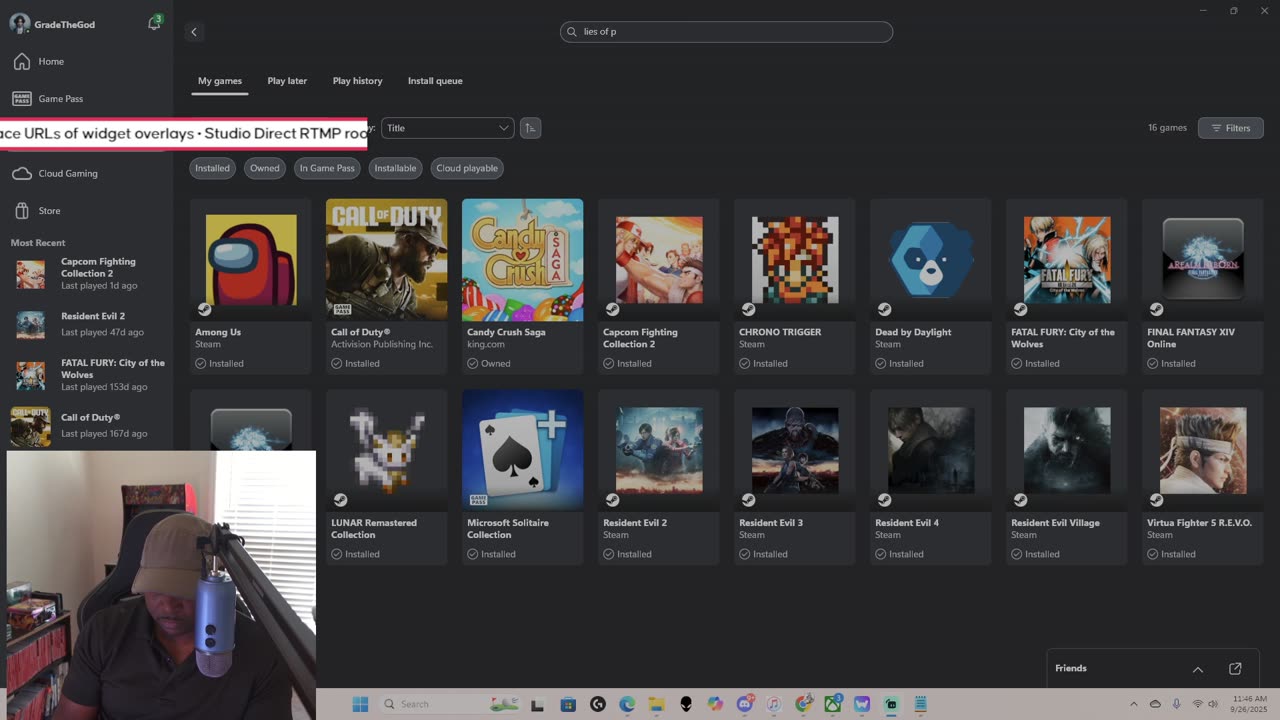Open the Resident Evil 2 game card
The height and width of the screenshot is (720, 1280).
tap(659, 477)
